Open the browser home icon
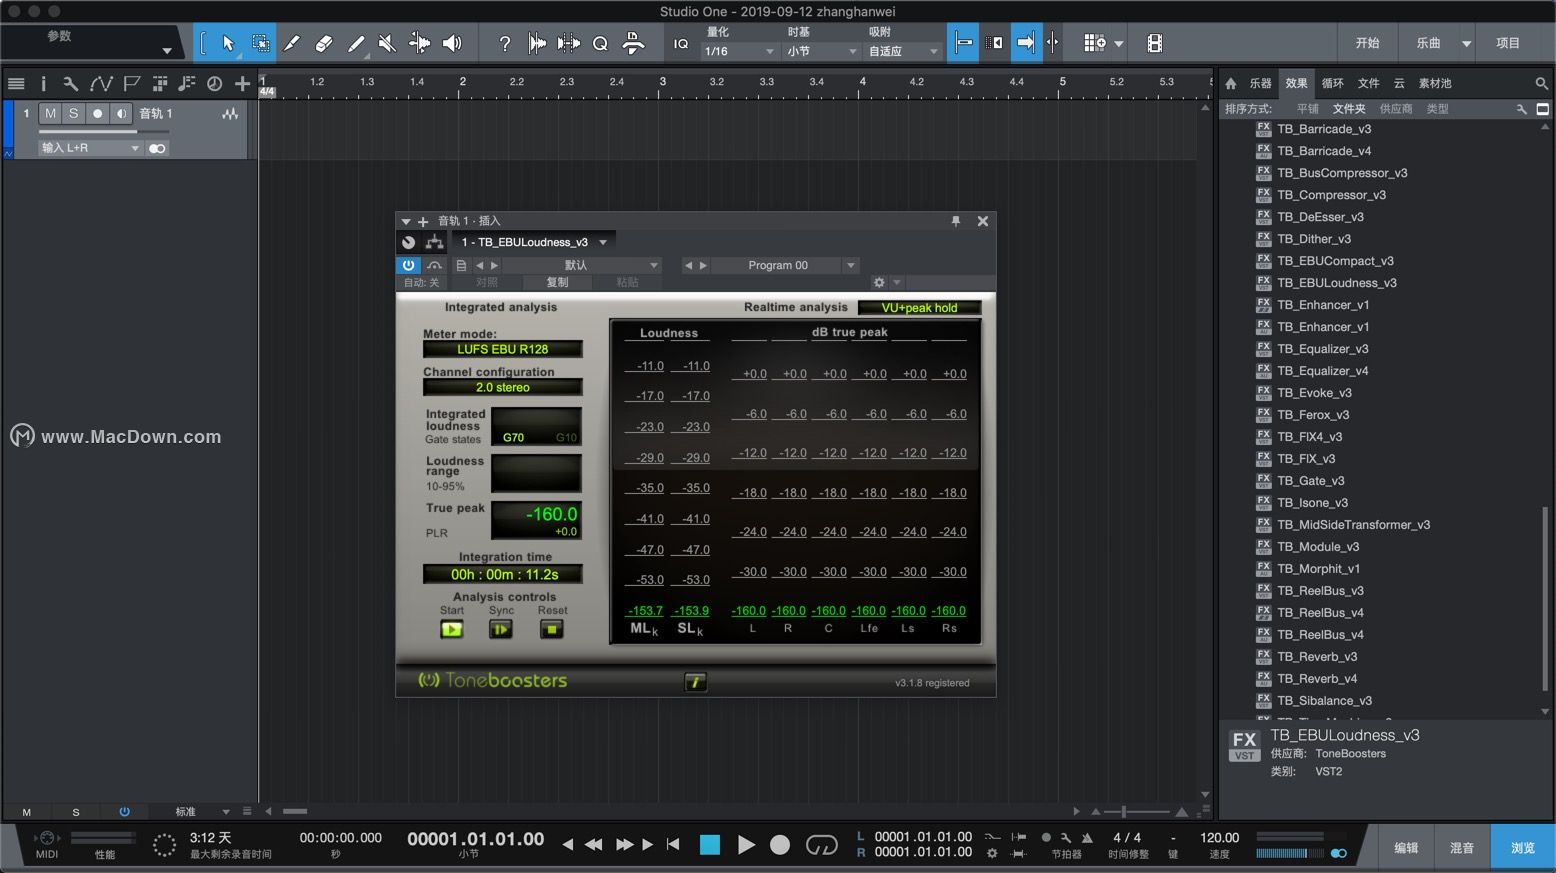1556x873 pixels. (x=1231, y=83)
